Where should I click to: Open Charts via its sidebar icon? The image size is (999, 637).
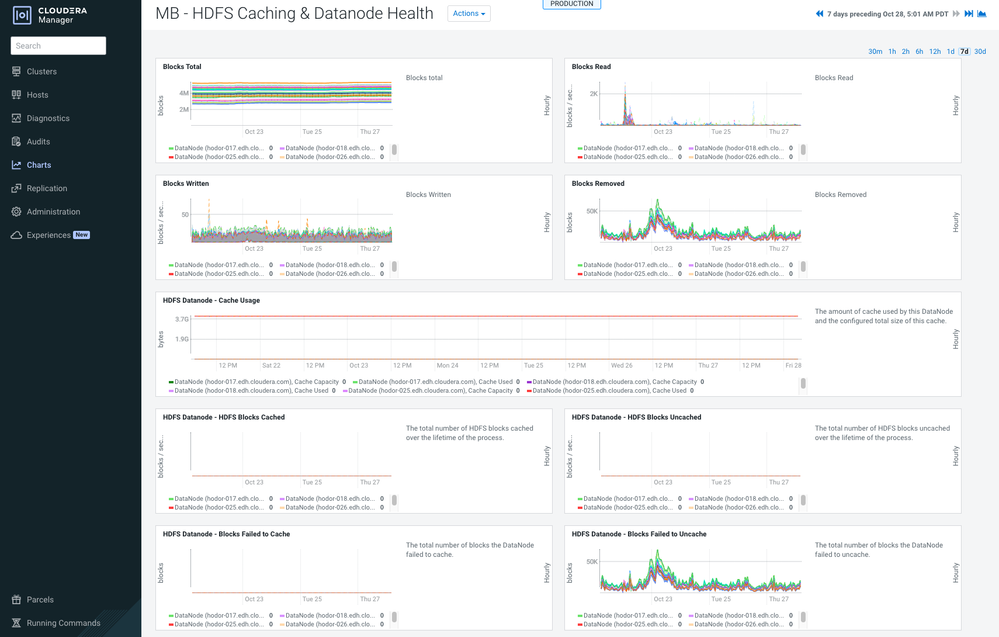point(17,165)
